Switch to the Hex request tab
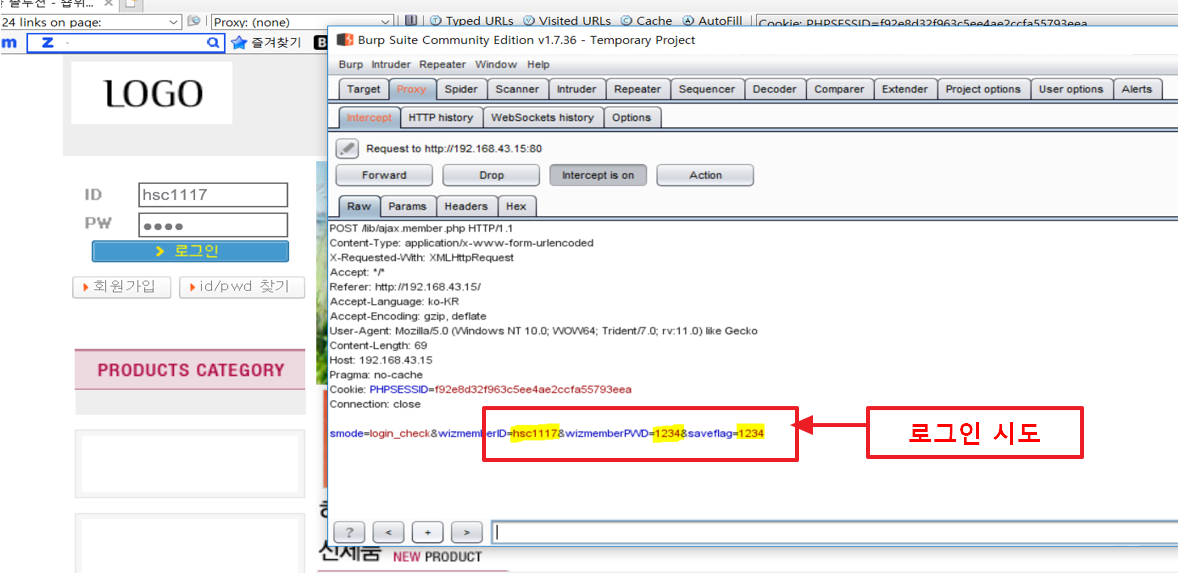The height and width of the screenshot is (588, 1178). (x=516, y=206)
